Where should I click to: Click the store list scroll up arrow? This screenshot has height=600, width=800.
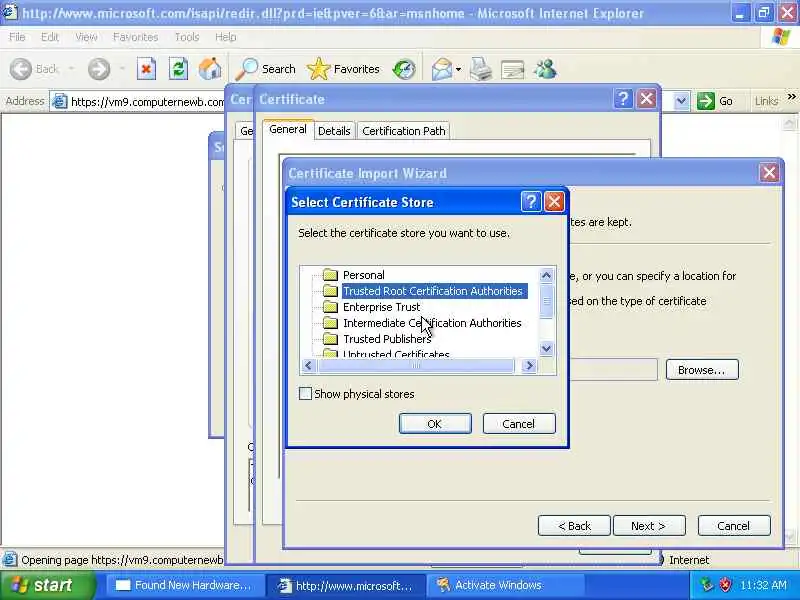pos(546,276)
